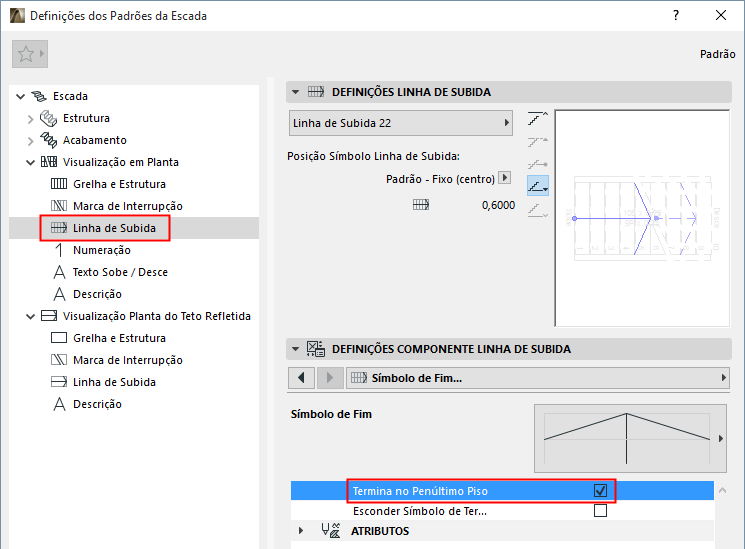Viewport: 745px width, 549px height.
Task: Go to previous component settings page
Action: tap(301, 378)
